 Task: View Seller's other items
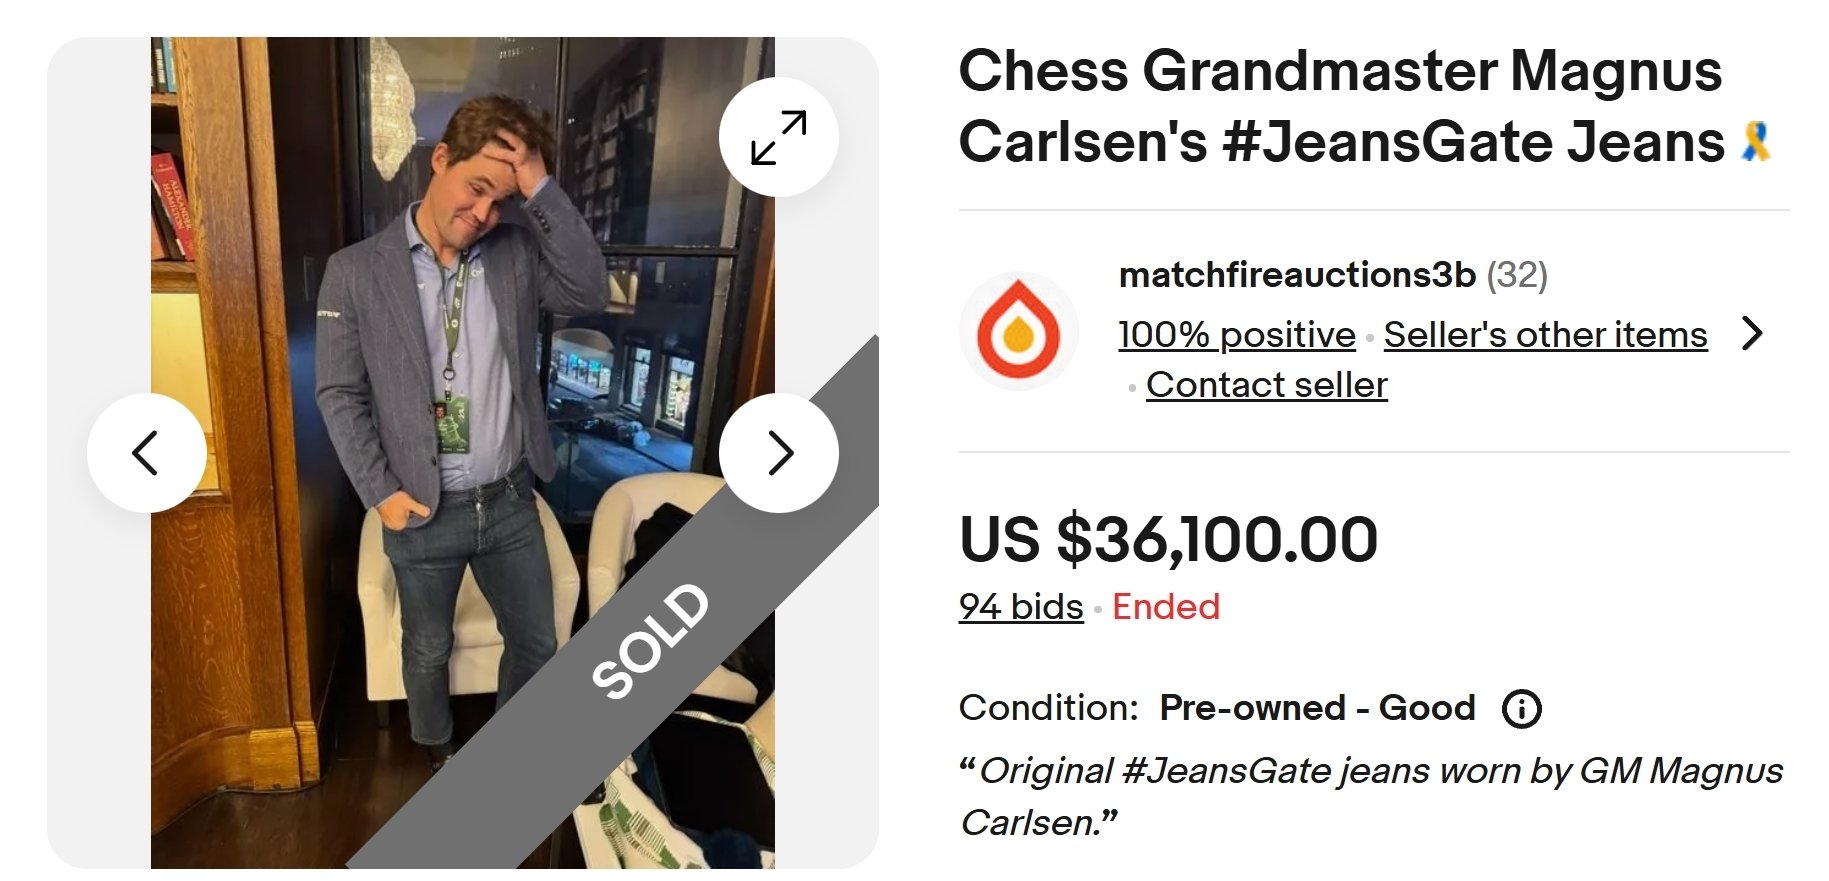point(1545,335)
